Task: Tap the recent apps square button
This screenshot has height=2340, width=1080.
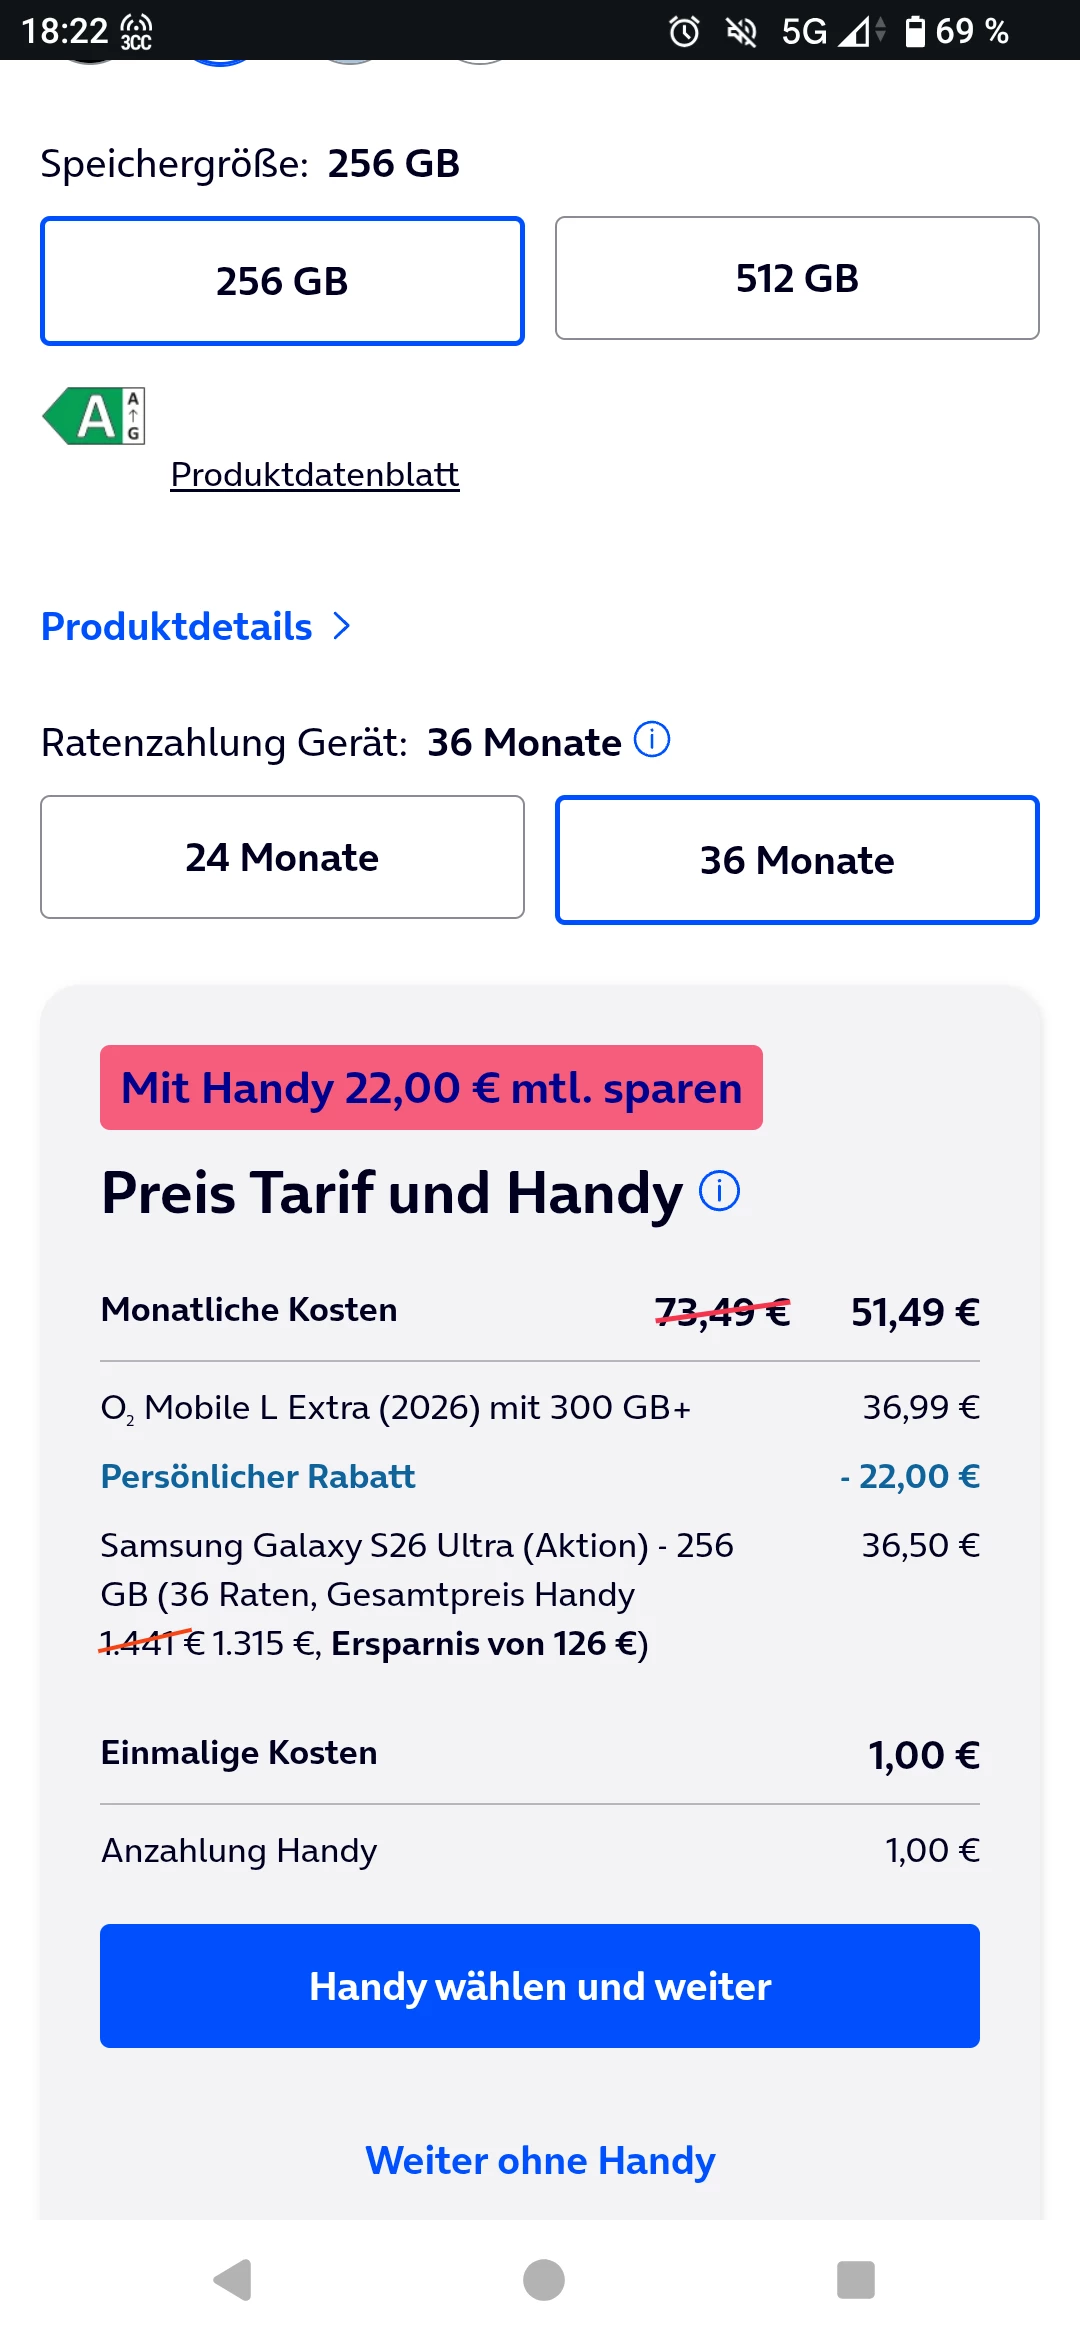Action: tap(855, 2280)
